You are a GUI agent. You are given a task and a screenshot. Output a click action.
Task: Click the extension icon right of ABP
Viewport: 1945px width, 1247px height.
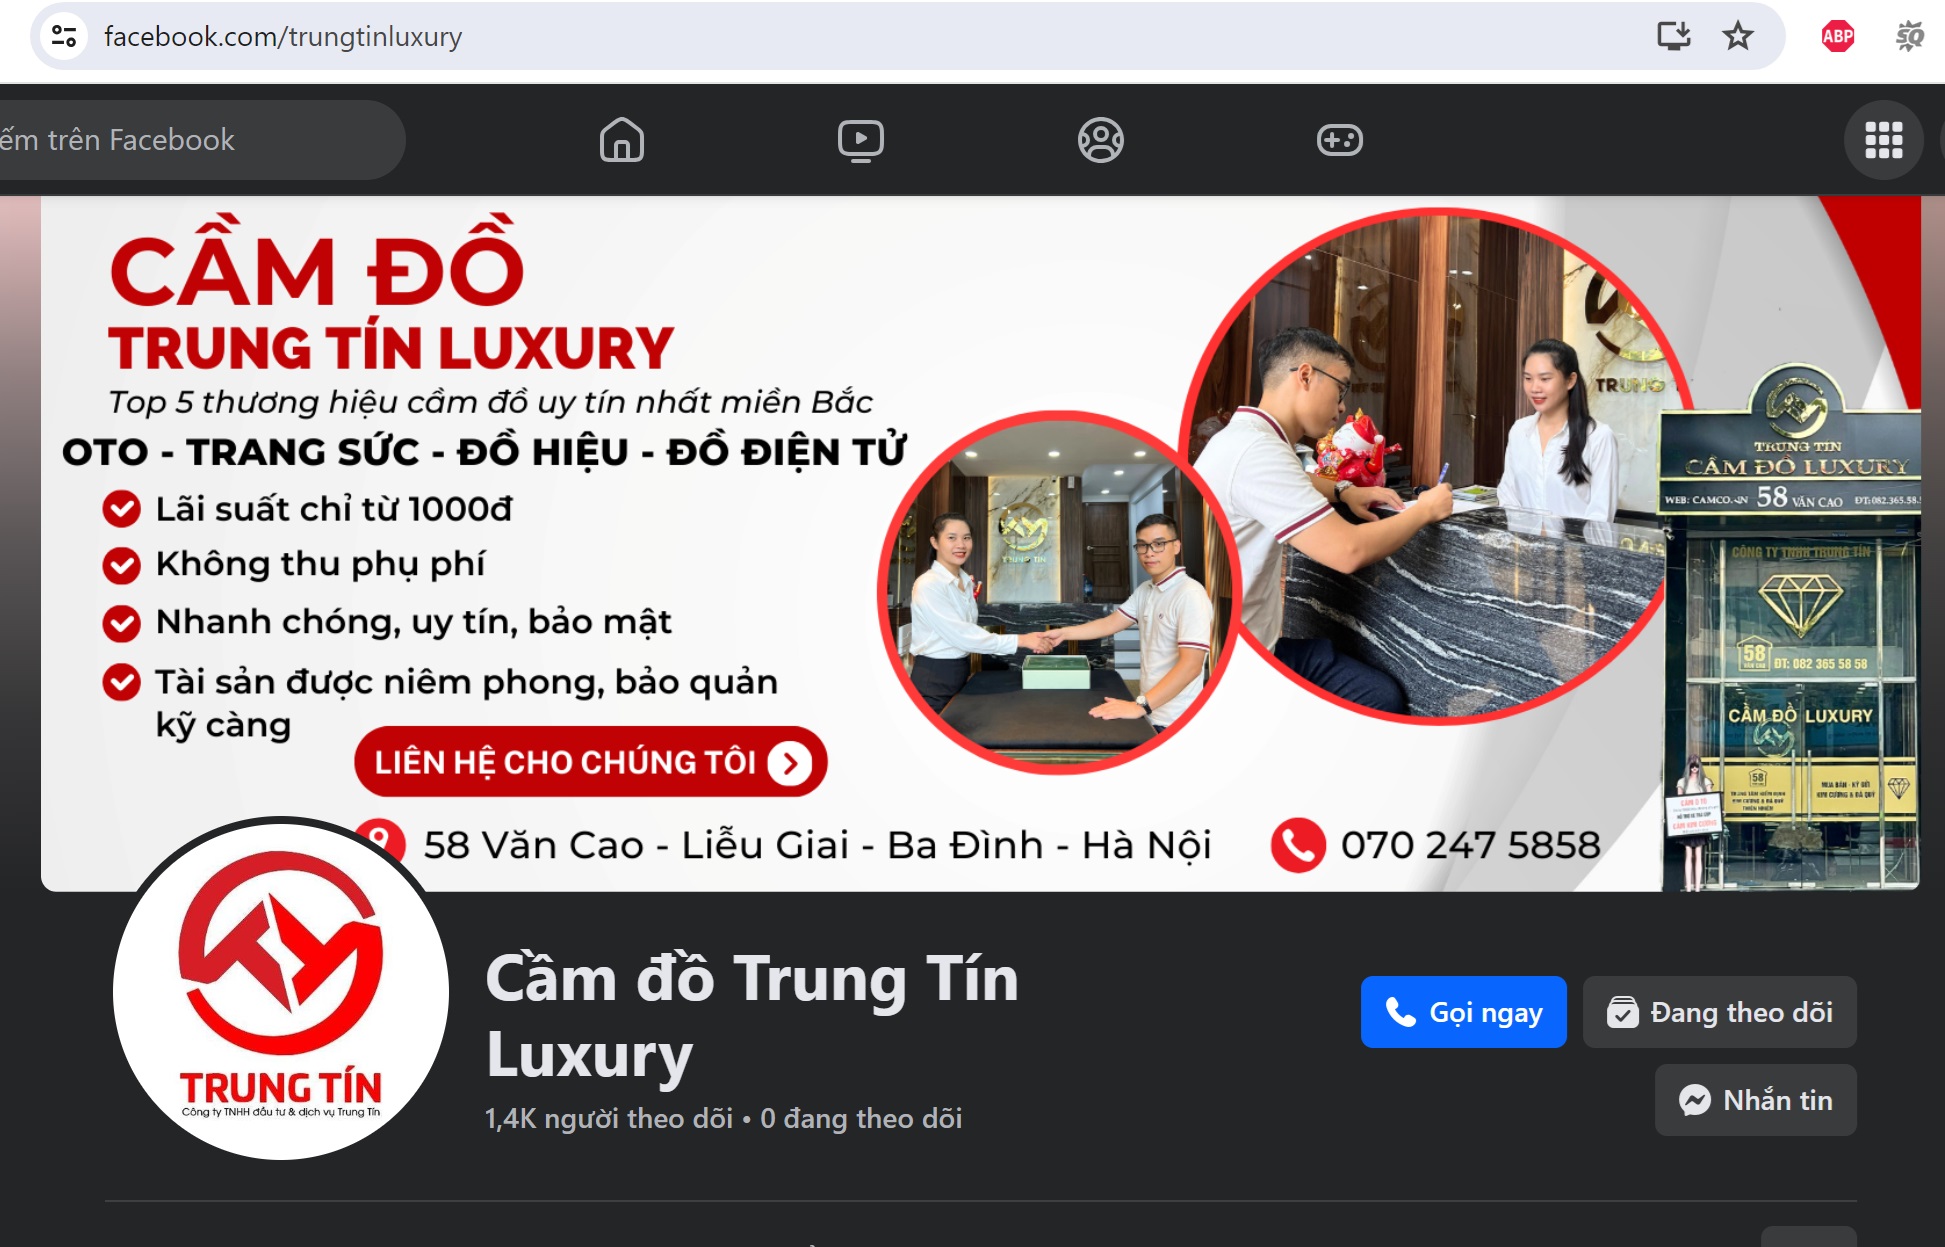point(1911,37)
